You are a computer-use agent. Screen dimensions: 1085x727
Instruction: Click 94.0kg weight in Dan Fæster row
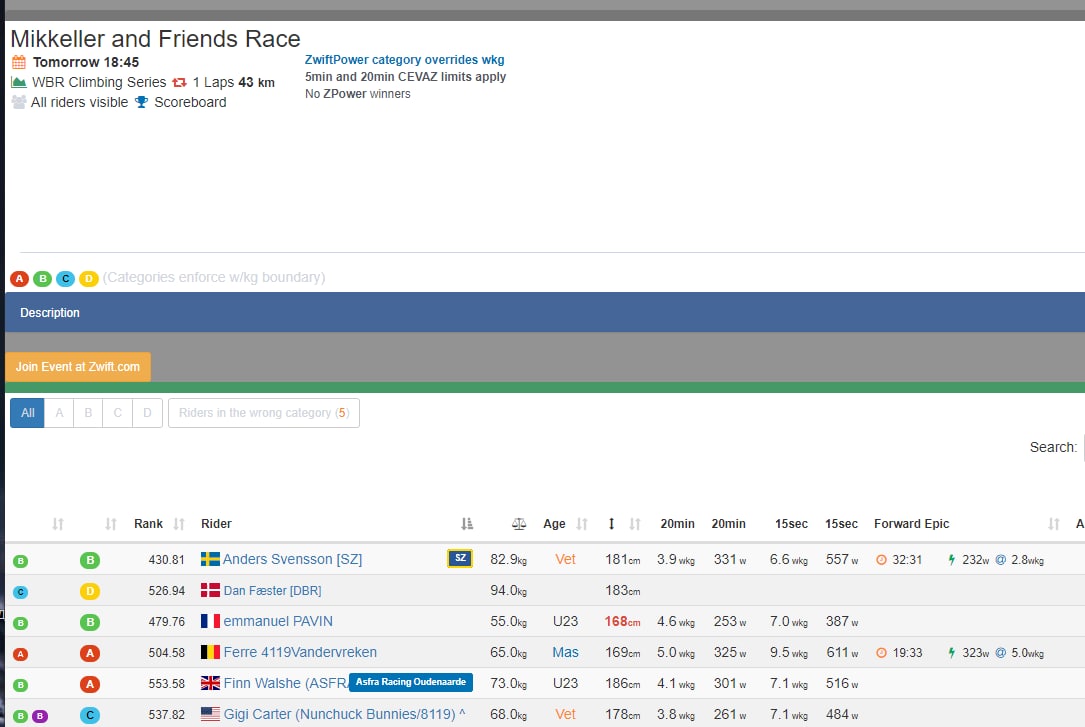coord(509,590)
